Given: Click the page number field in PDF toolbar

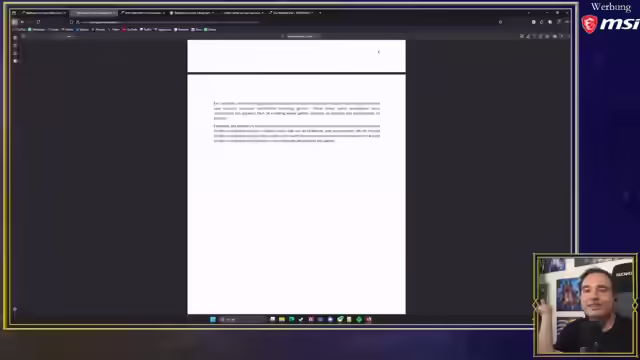Looking at the screenshot, I should 300,36.
